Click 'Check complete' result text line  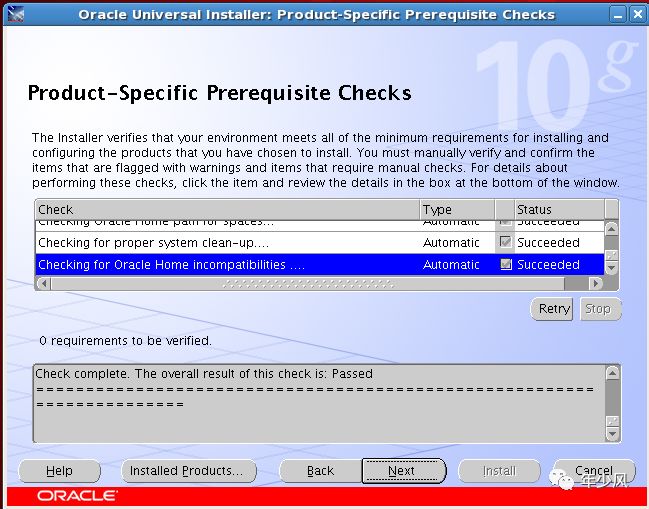click(x=204, y=374)
